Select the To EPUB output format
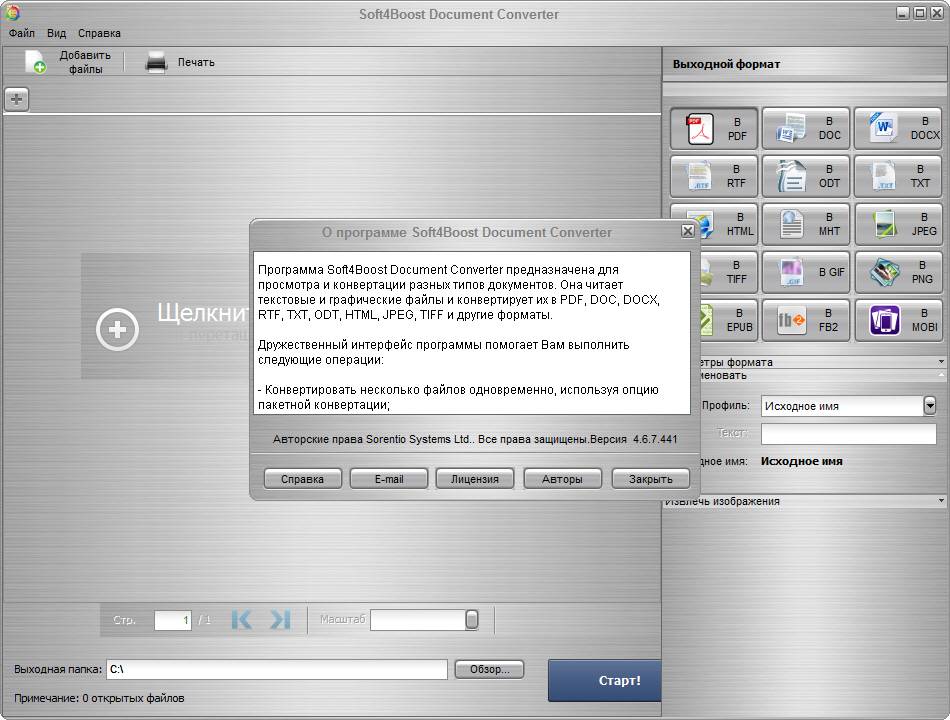Viewport: 950px width, 720px height. coord(728,320)
